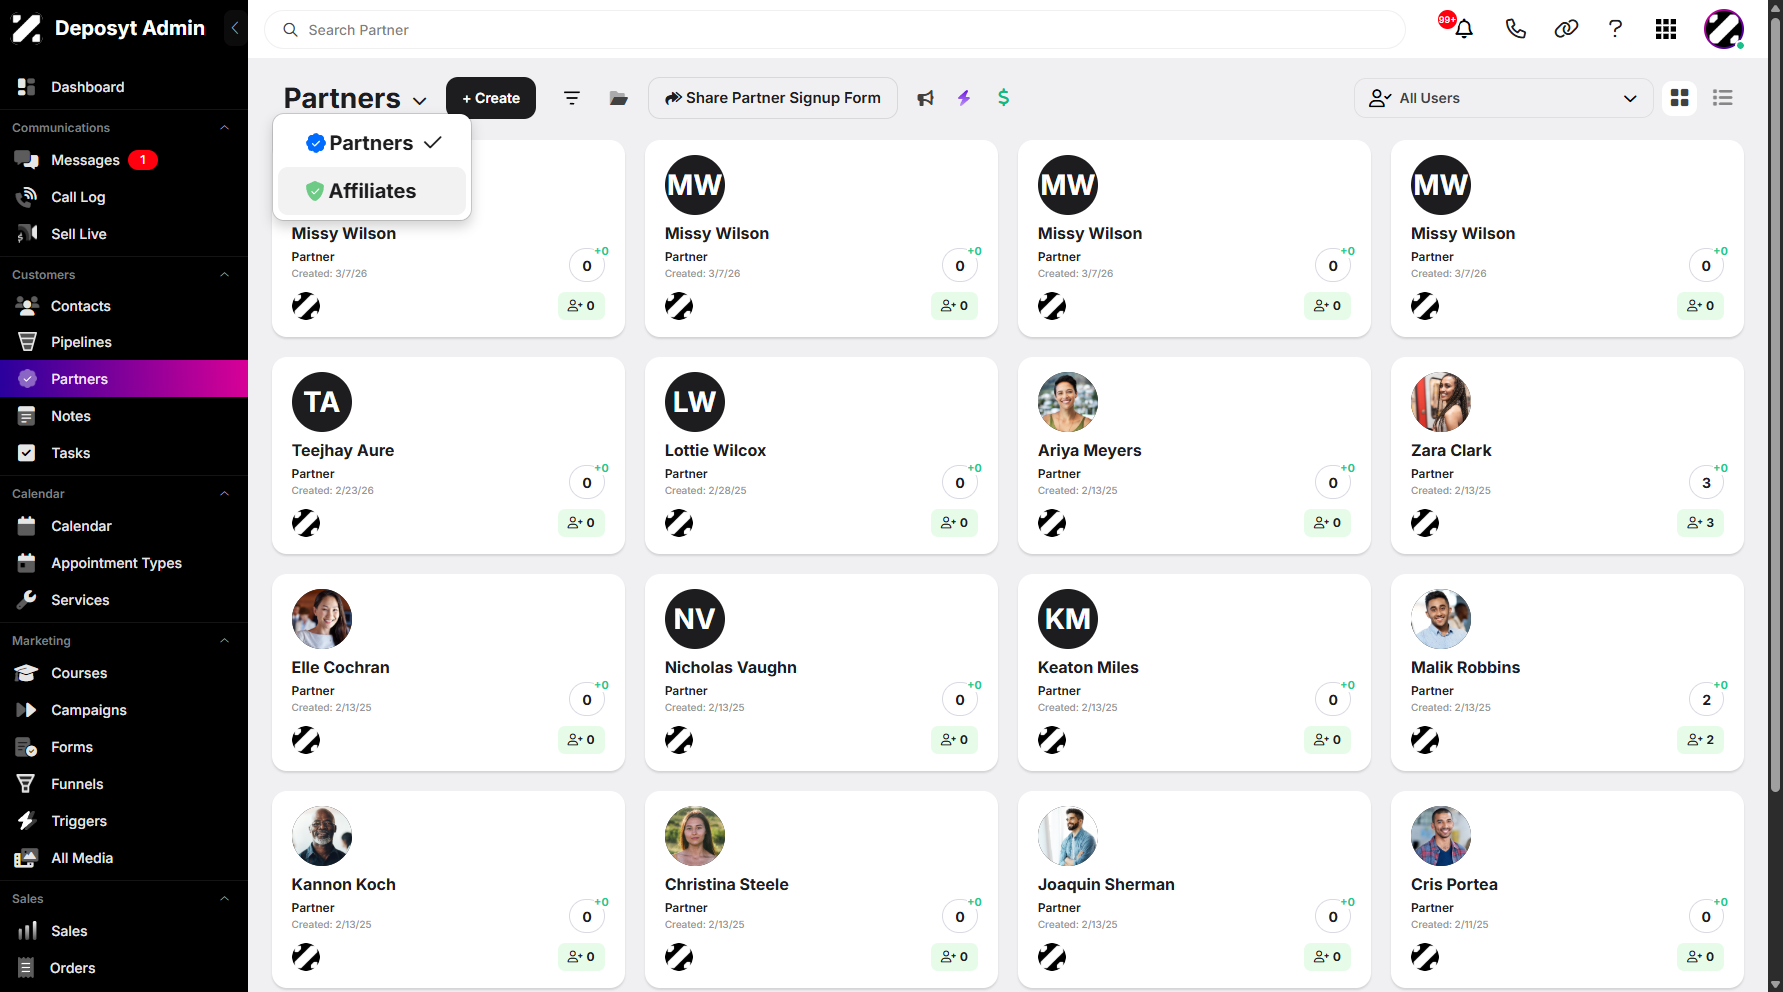
Task: Open Ariya Meyers profile photo
Action: [x=1068, y=402]
